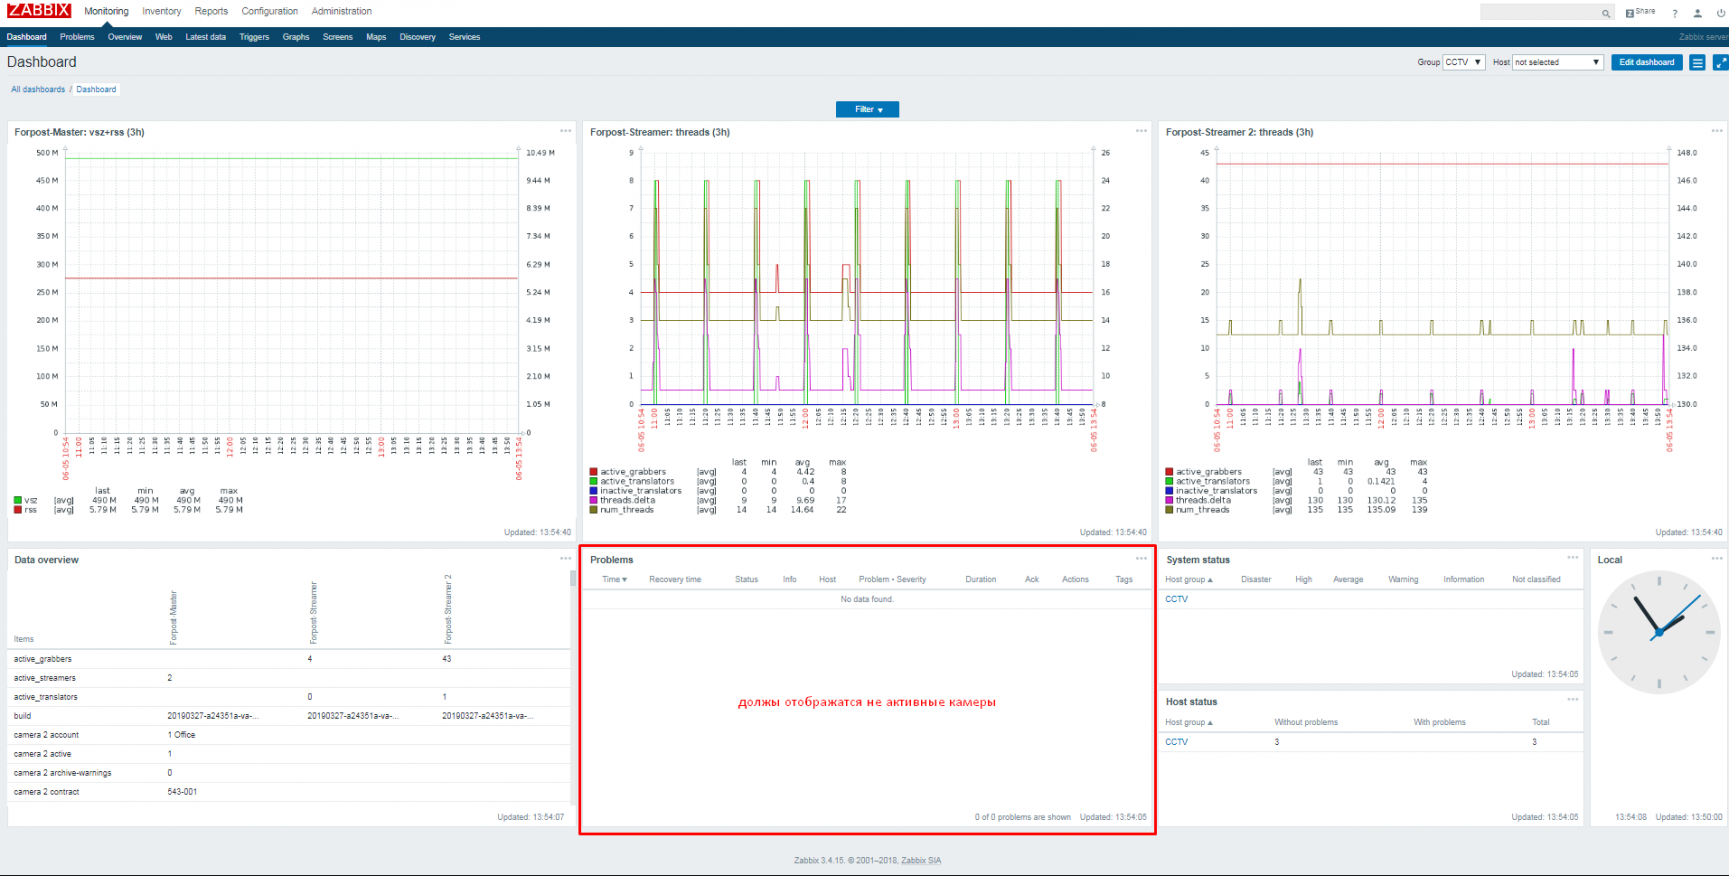Open the Problems widget three-dot menu
Viewport: 1729px width, 876px height.
click(1141, 559)
